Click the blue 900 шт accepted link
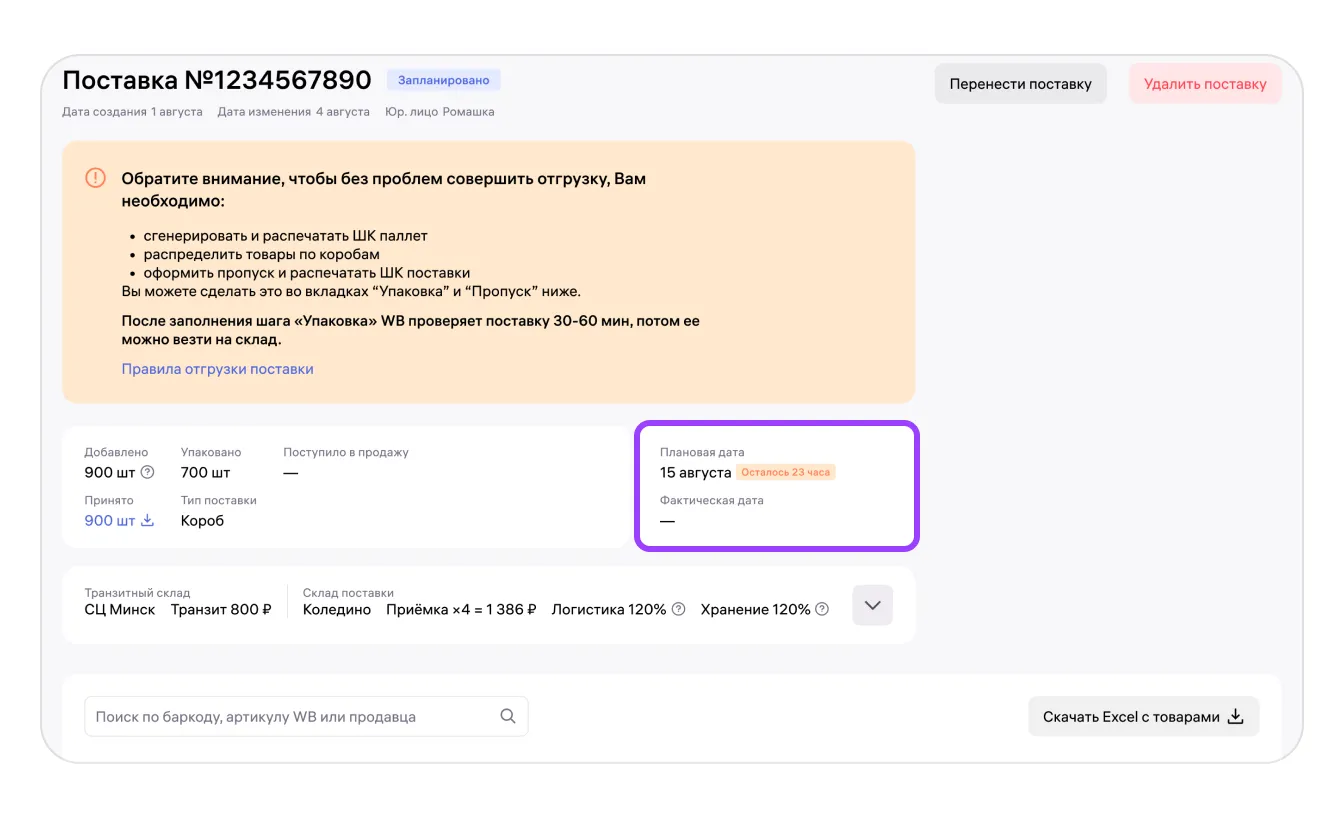Screen dimensions: 1344x818 click(110, 520)
